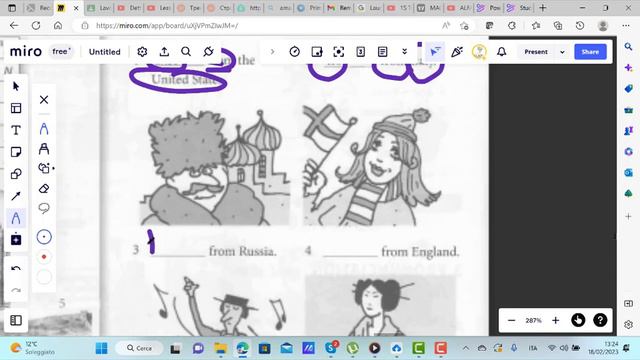Open the Miro help question mark
Image resolution: width=640 pixels, height=360 pixels.
[x=600, y=320]
